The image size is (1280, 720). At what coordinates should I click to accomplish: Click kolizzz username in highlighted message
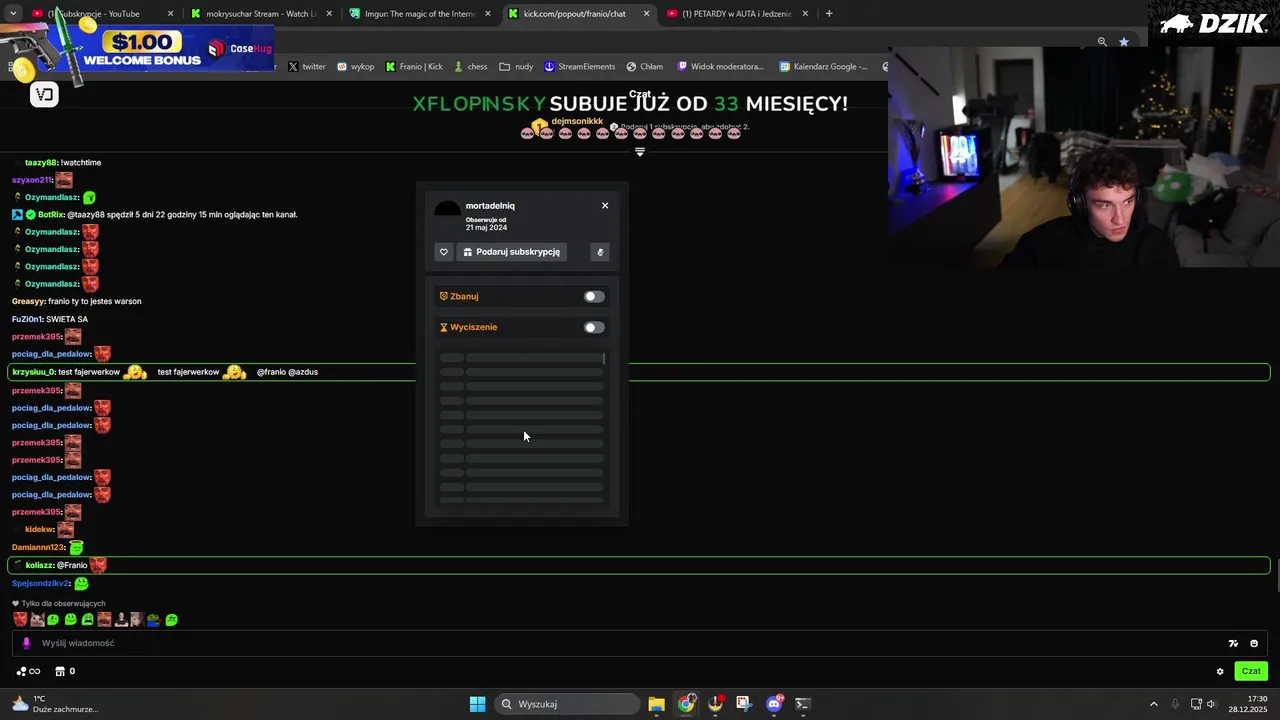pyautogui.click(x=40, y=565)
